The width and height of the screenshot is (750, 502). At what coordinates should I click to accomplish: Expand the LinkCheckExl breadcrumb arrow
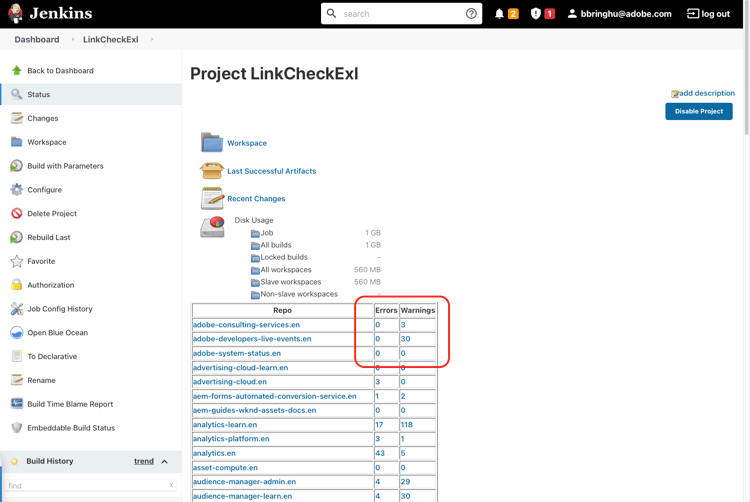(152, 39)
